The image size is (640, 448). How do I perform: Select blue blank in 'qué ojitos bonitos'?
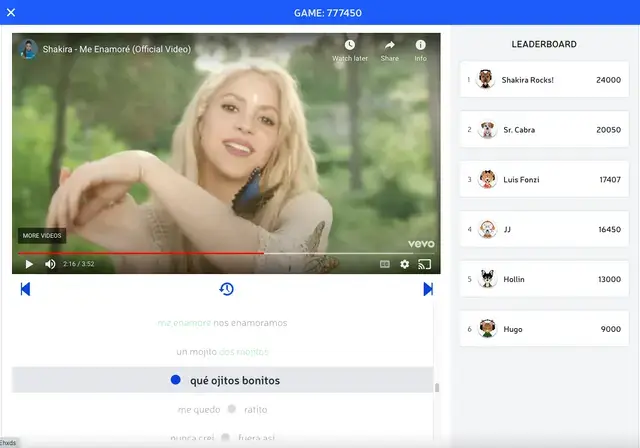pyautogui.click(x=176, y=380)
